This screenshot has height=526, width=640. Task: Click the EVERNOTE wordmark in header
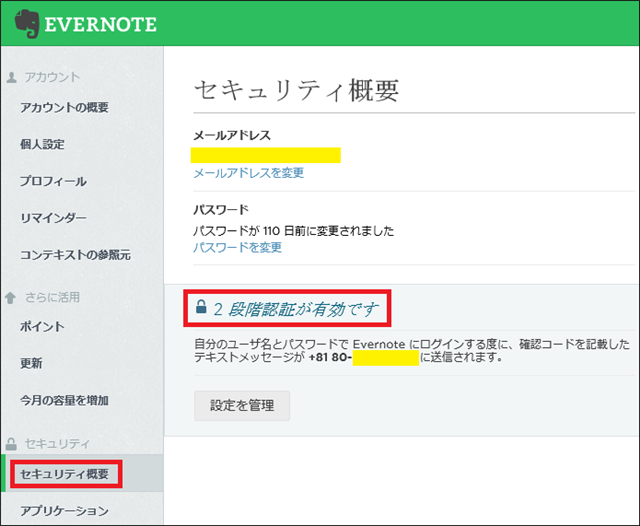(100, 24)
